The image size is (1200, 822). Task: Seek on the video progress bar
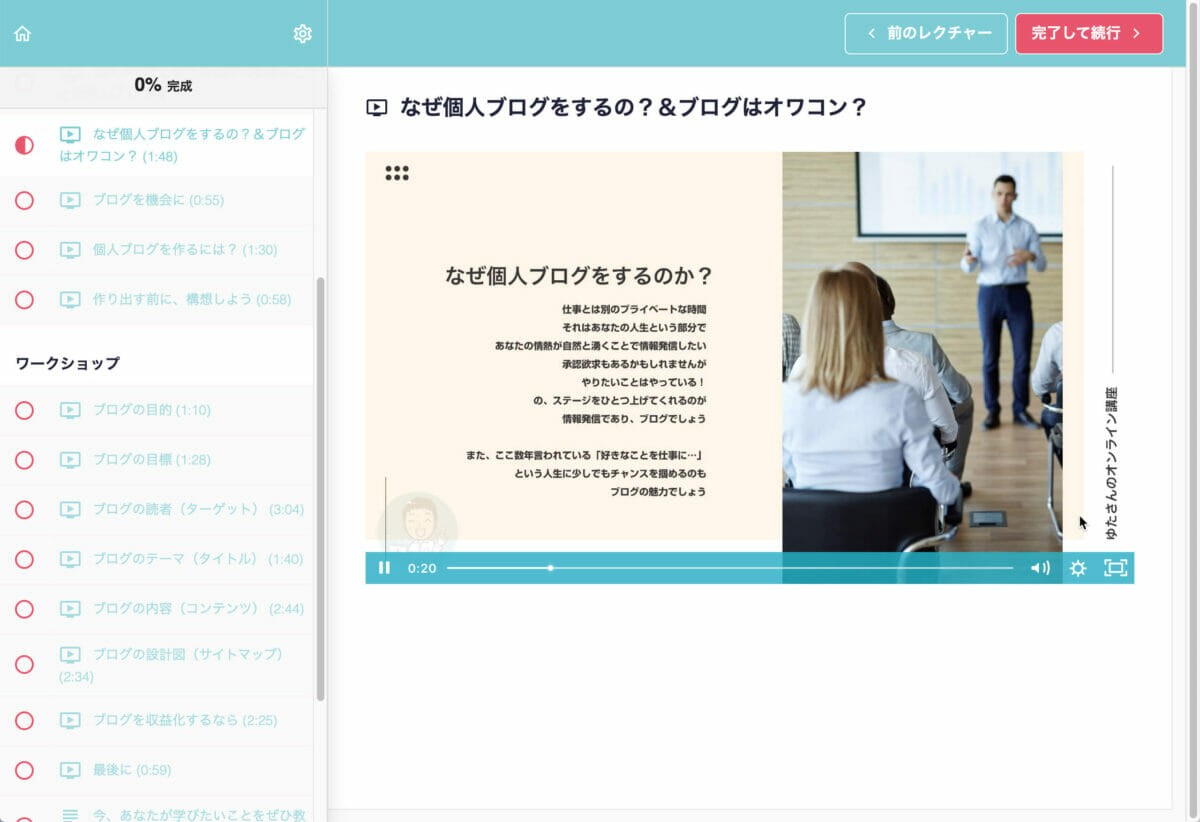(730, 568)
